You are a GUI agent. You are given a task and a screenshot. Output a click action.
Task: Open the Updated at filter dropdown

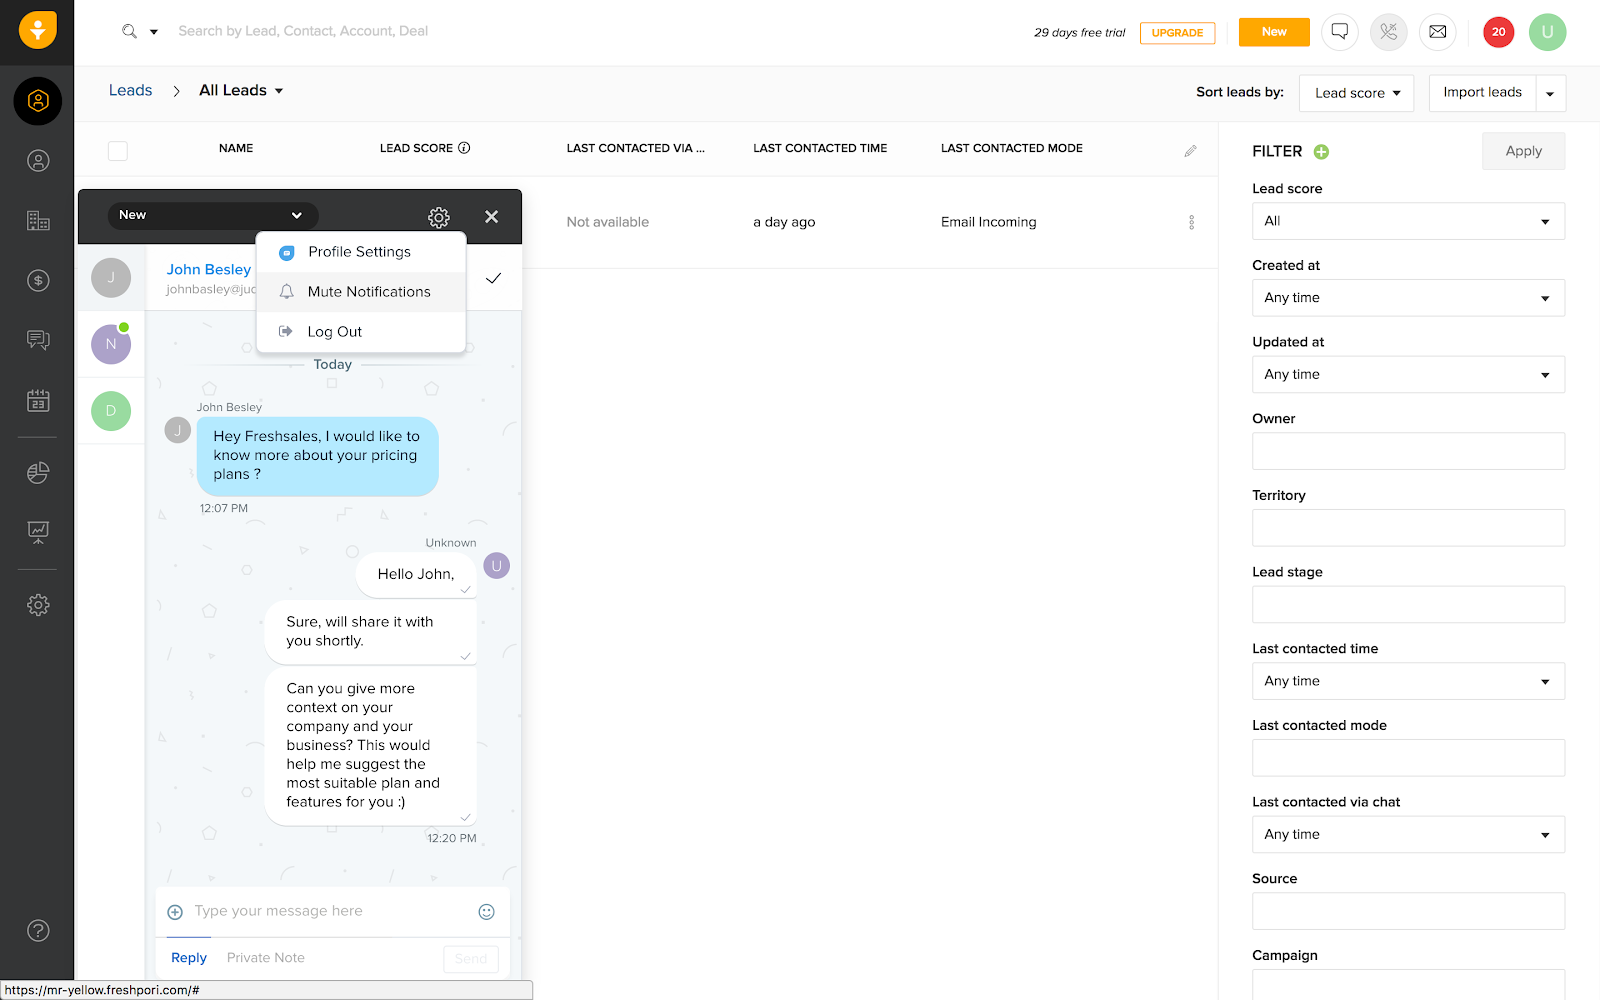tap(1408, 375)
